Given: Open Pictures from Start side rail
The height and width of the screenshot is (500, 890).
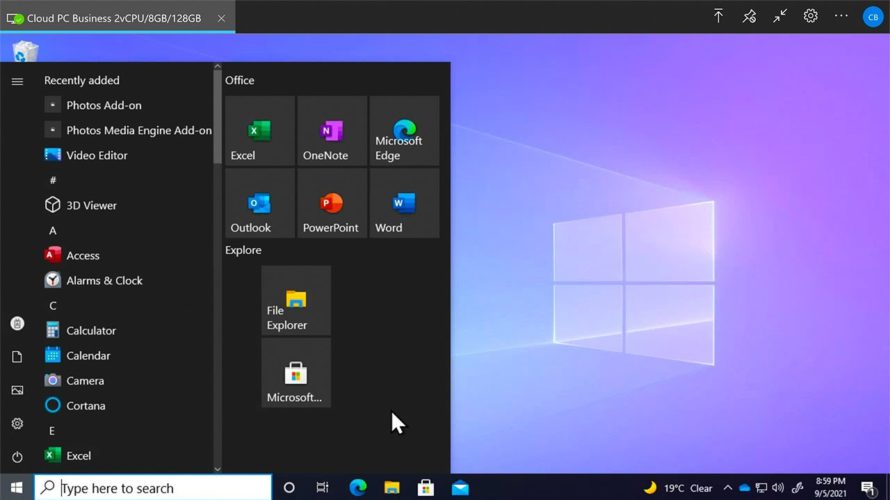Looking at the screenshot, I should click(x=17, y=390).
